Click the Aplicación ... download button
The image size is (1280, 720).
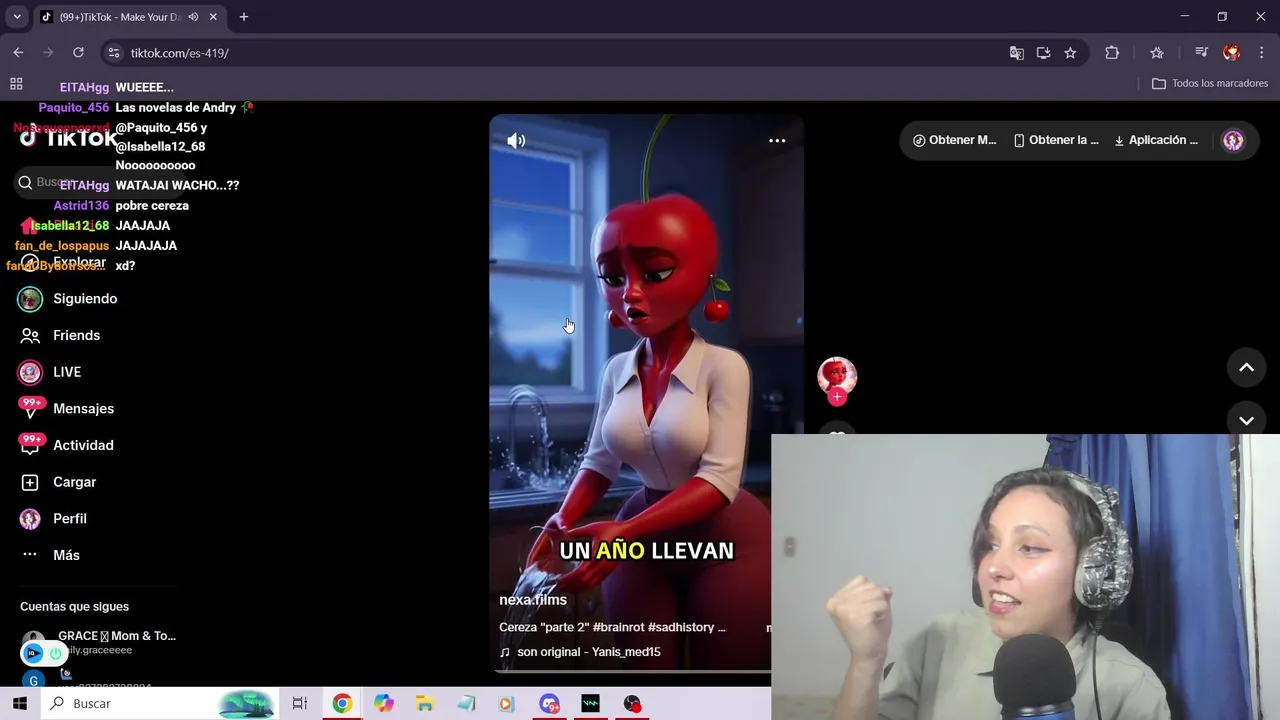tap(1156, 140)
